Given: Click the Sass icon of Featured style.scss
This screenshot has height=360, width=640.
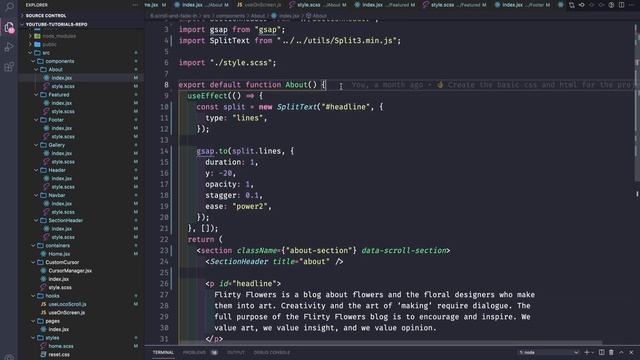Looking at the screenshot, I should tap(47, 111).
